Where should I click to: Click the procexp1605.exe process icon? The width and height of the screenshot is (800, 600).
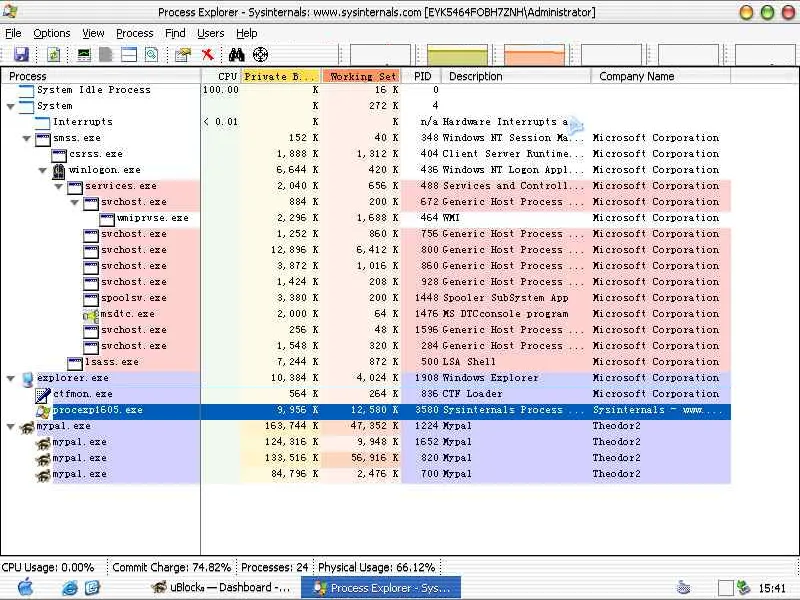[43, 410]
